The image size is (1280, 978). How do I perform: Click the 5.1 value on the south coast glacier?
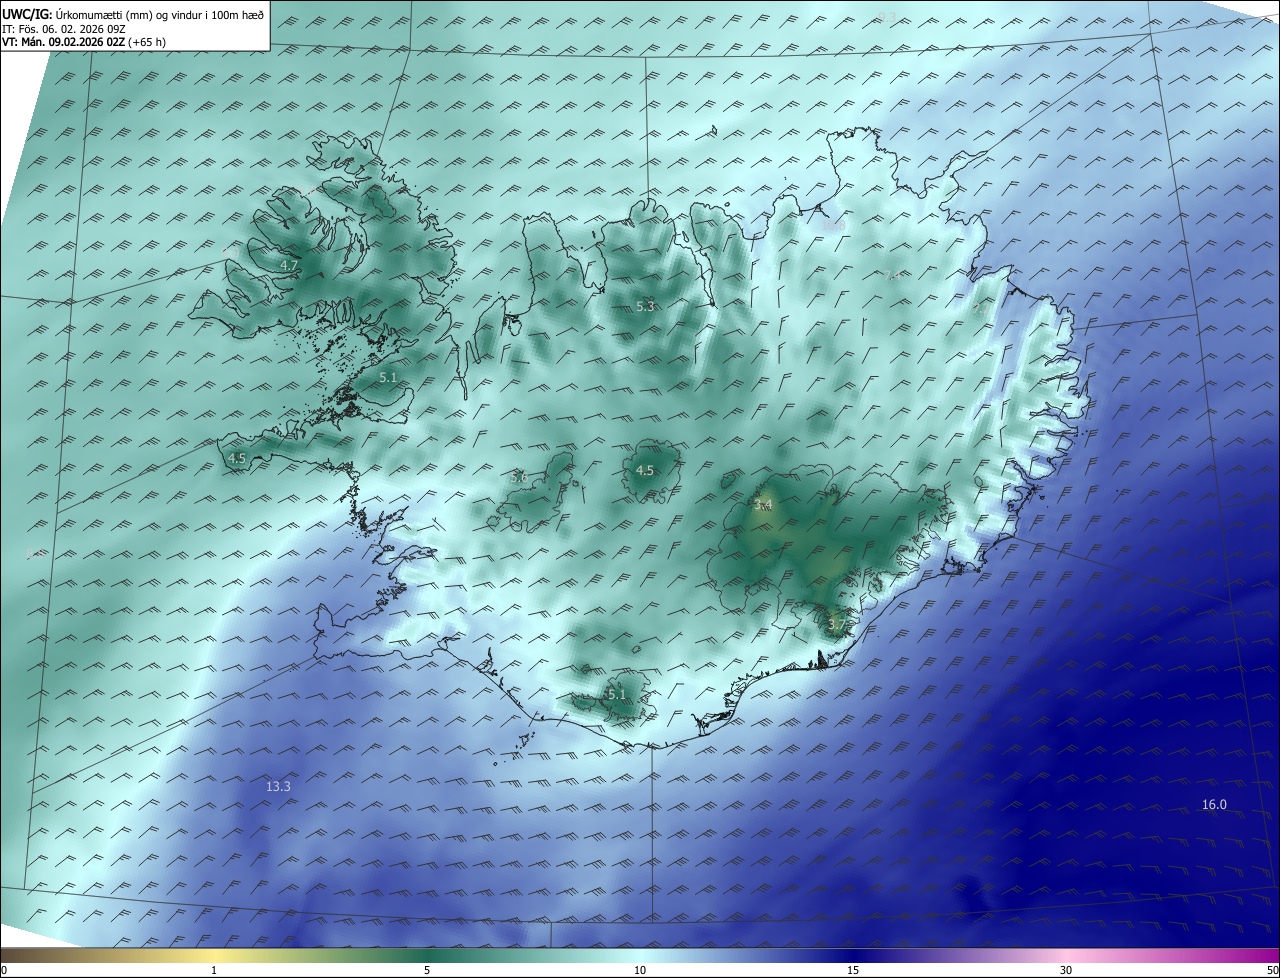(x=617, y=694)
